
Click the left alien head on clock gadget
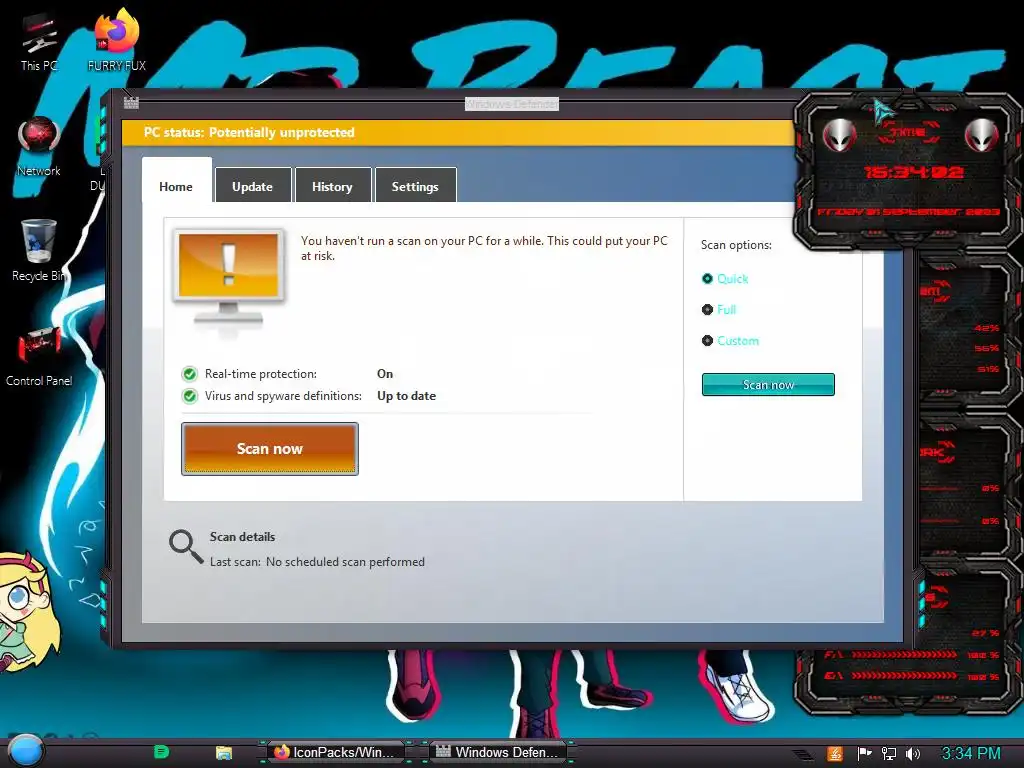click(x=839, y=135)
